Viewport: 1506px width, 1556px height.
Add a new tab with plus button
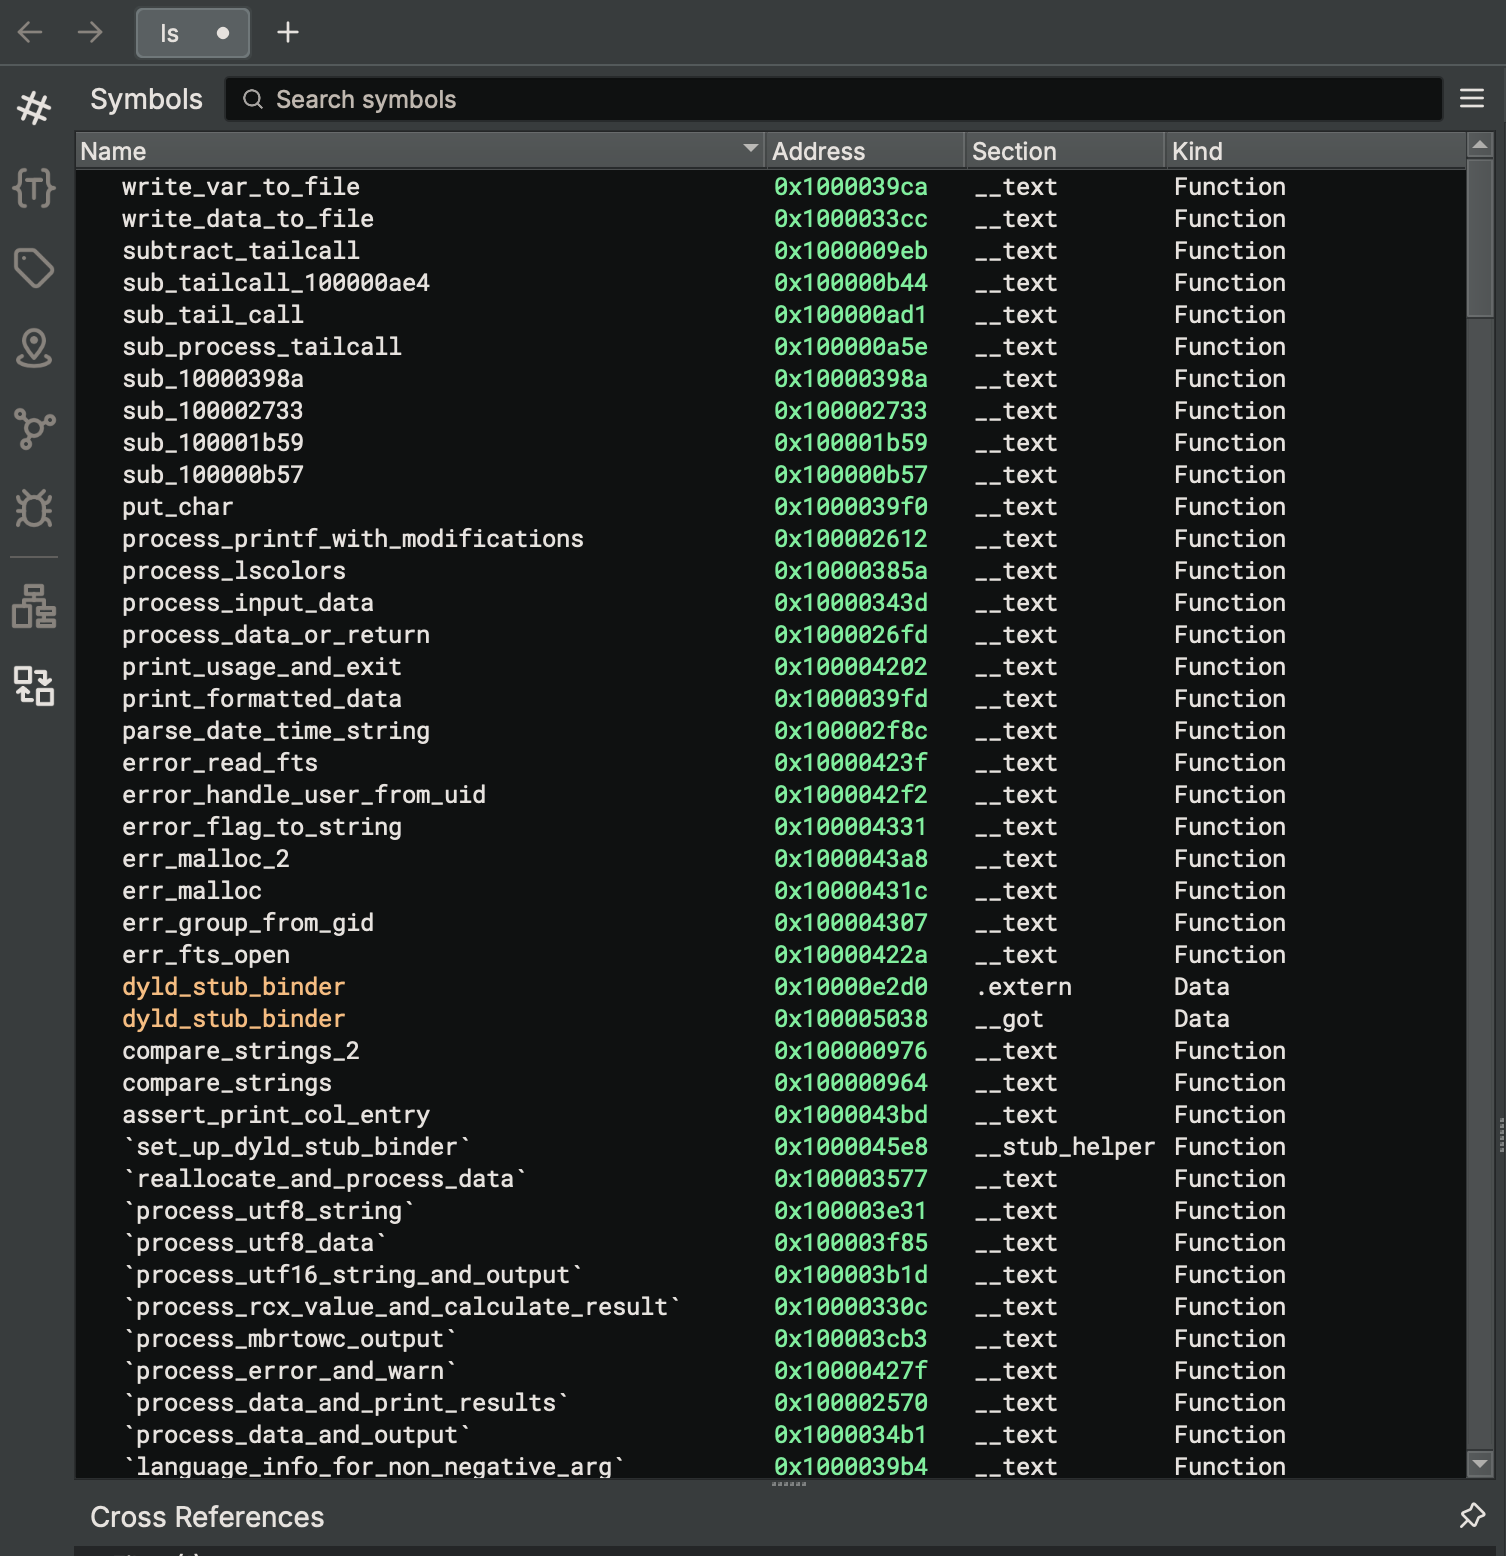(x=288, y=33)
